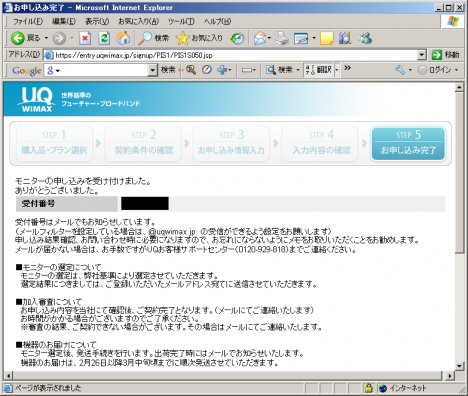
Task: Open the Forward button history dropdown arrow
Action: [72, 38]
